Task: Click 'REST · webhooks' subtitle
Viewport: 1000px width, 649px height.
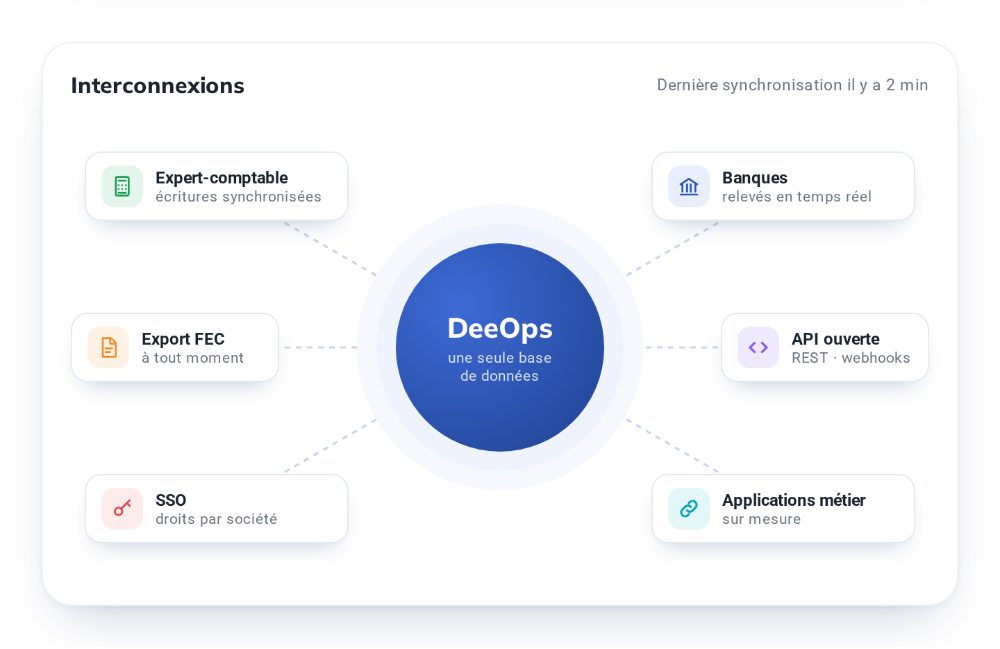Action: click(851, 358)
